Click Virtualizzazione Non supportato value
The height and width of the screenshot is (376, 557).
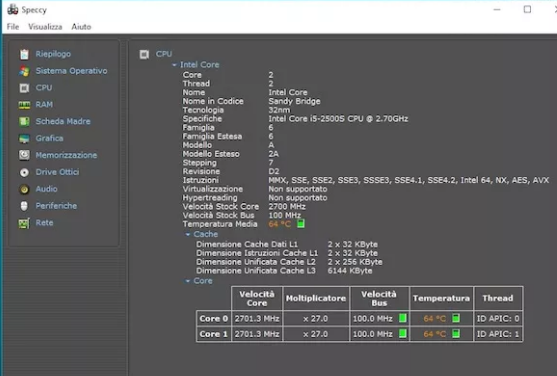(298, 189)
